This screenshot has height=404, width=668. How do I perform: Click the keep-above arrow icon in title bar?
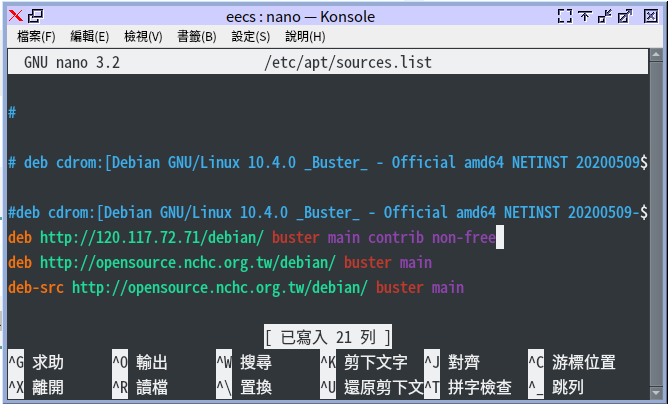click(585, 15)
